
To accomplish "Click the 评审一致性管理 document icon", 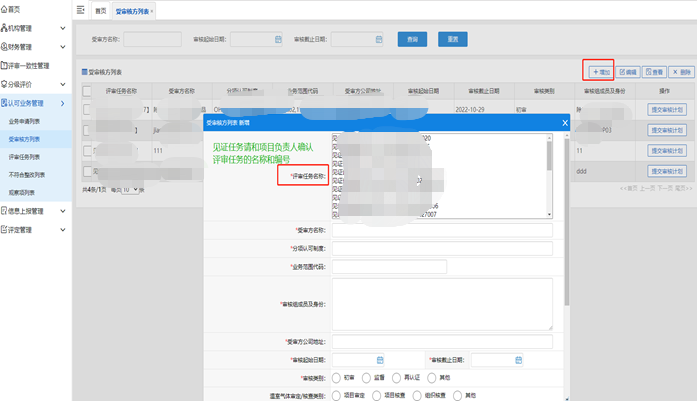I will [4, 65].
